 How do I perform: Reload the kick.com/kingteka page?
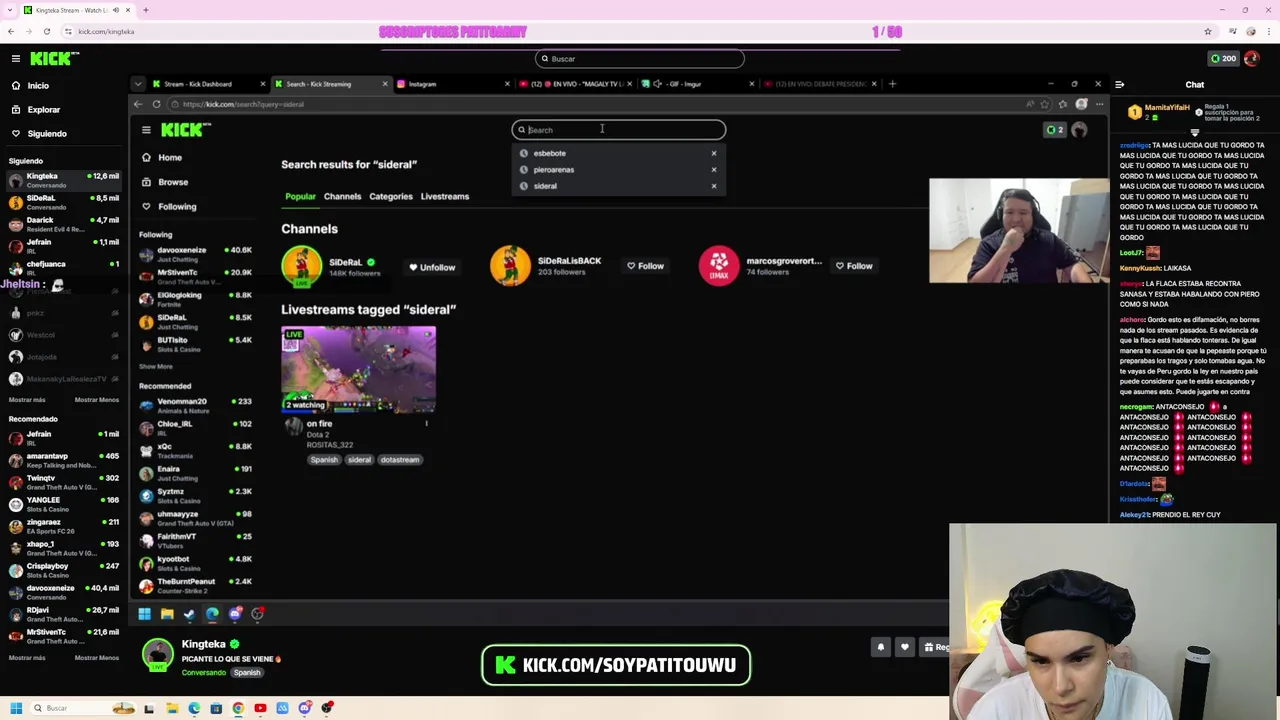[47, 31]
